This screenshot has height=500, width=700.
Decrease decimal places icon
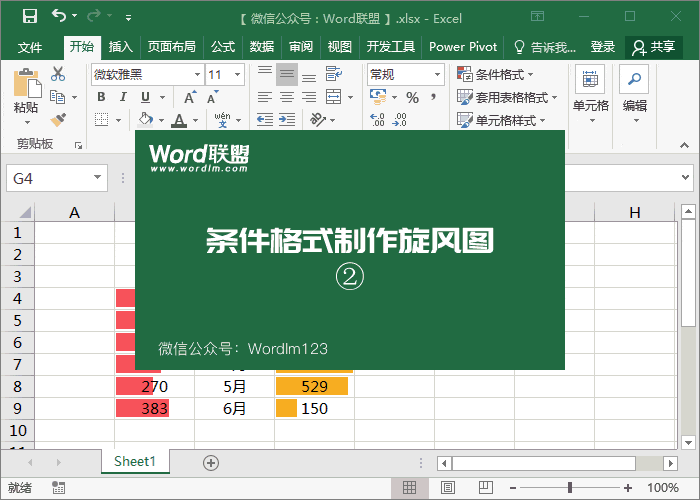pos(399,120)
